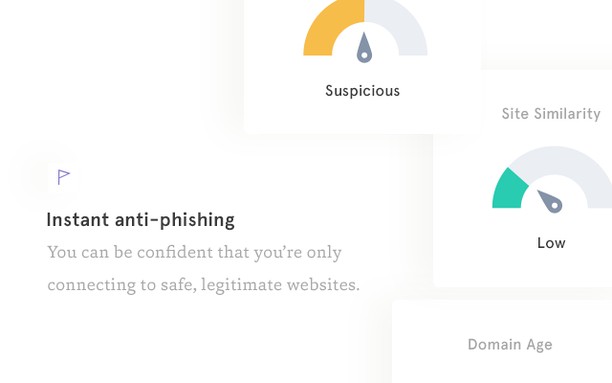This screenshot has width=612, height=383.
Task: Click the Suspicious card's empty area below label
Action: (x=363, y=116)
